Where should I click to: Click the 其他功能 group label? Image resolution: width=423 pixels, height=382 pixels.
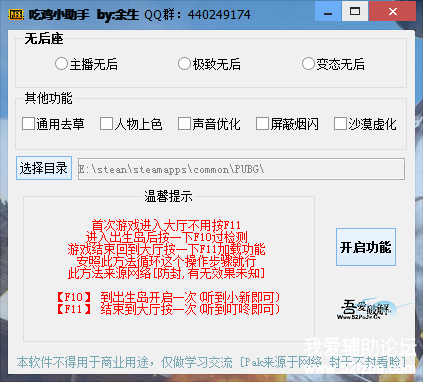[48, 98]
